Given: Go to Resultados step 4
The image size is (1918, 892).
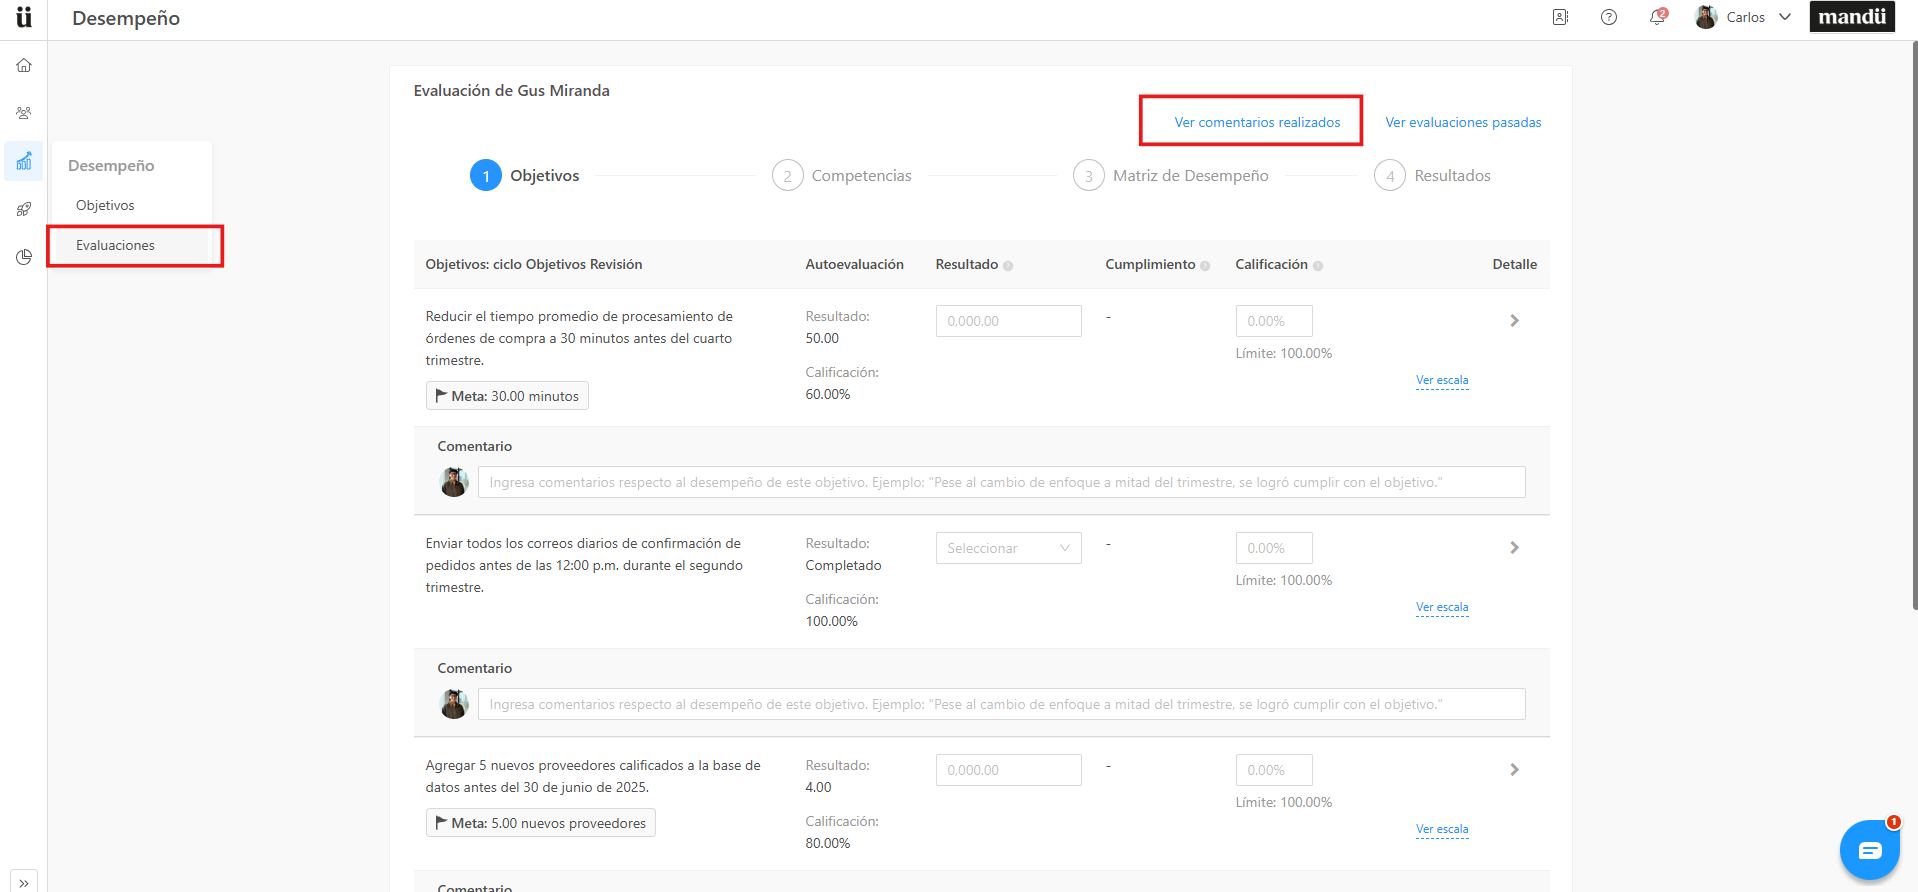Looking at the screenshot, I should [x=1432, y=176].
